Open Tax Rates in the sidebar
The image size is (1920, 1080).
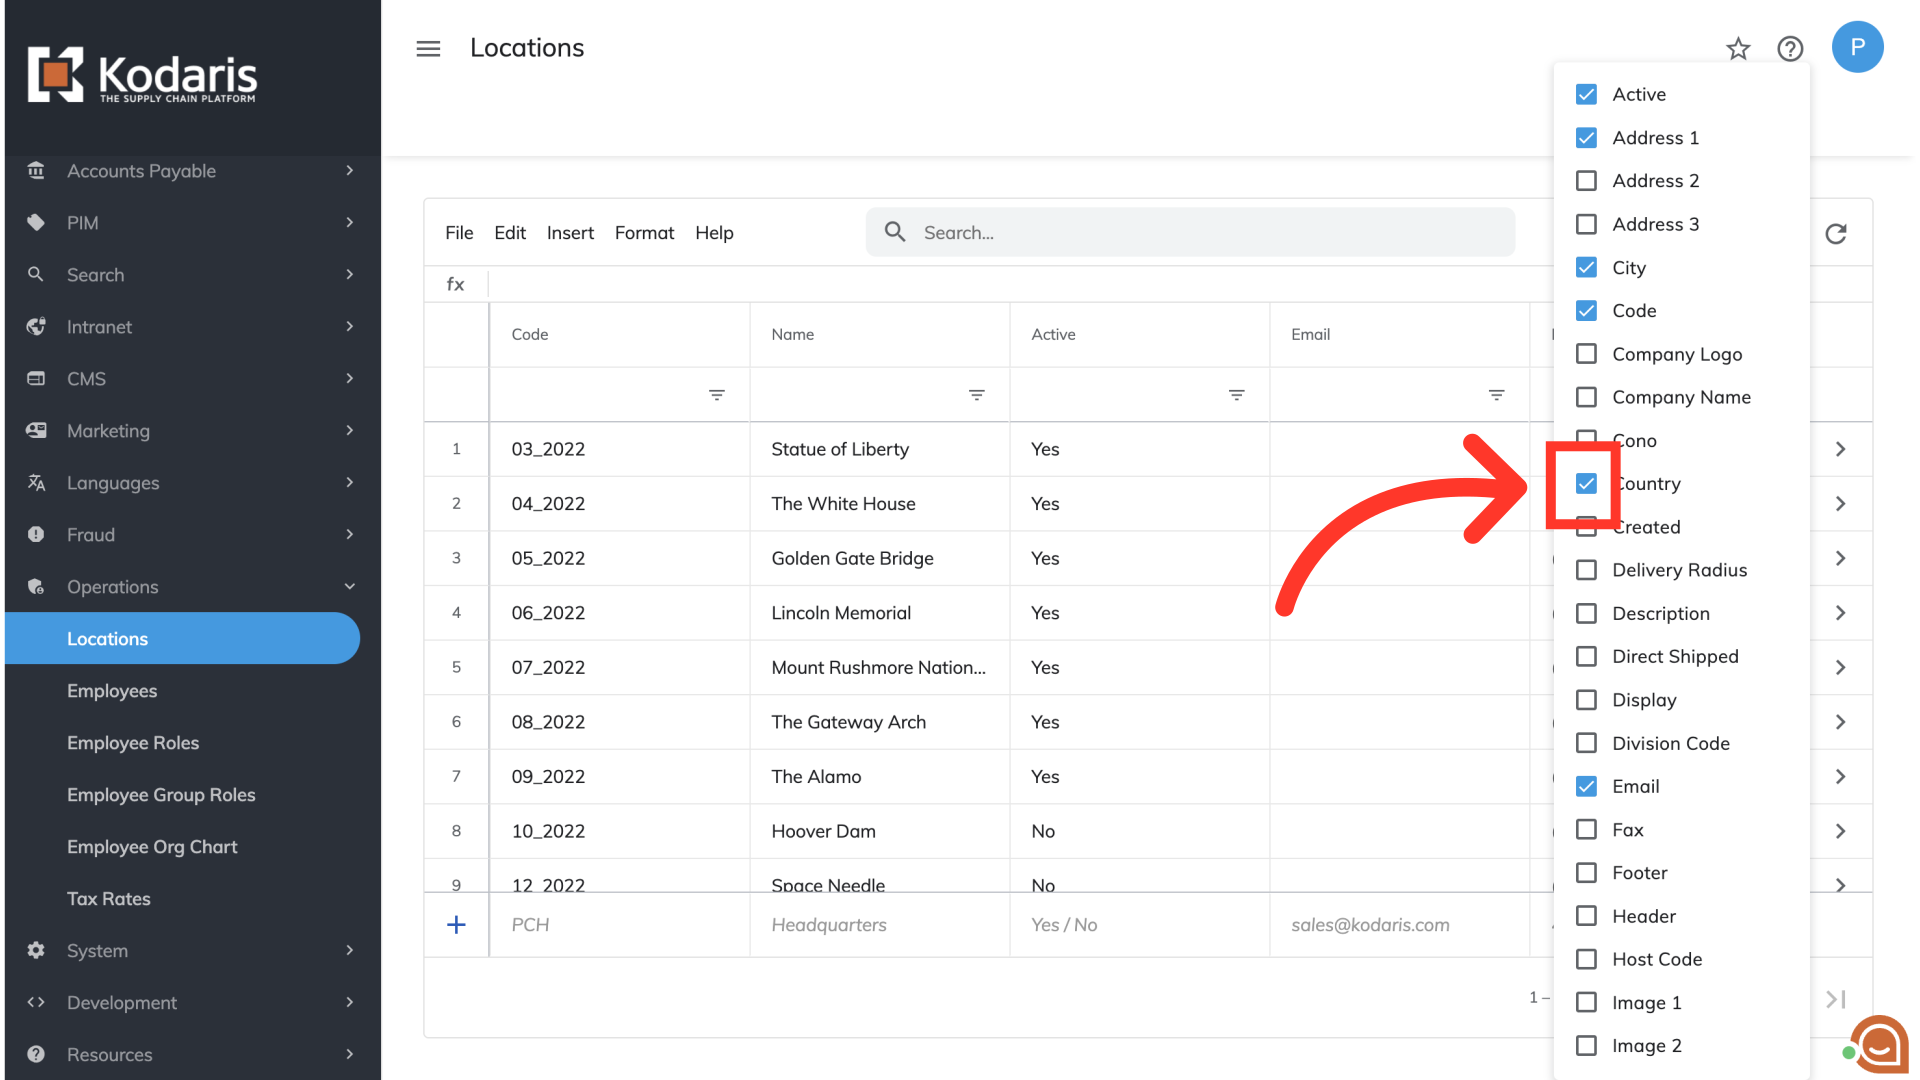click(109, 899)
